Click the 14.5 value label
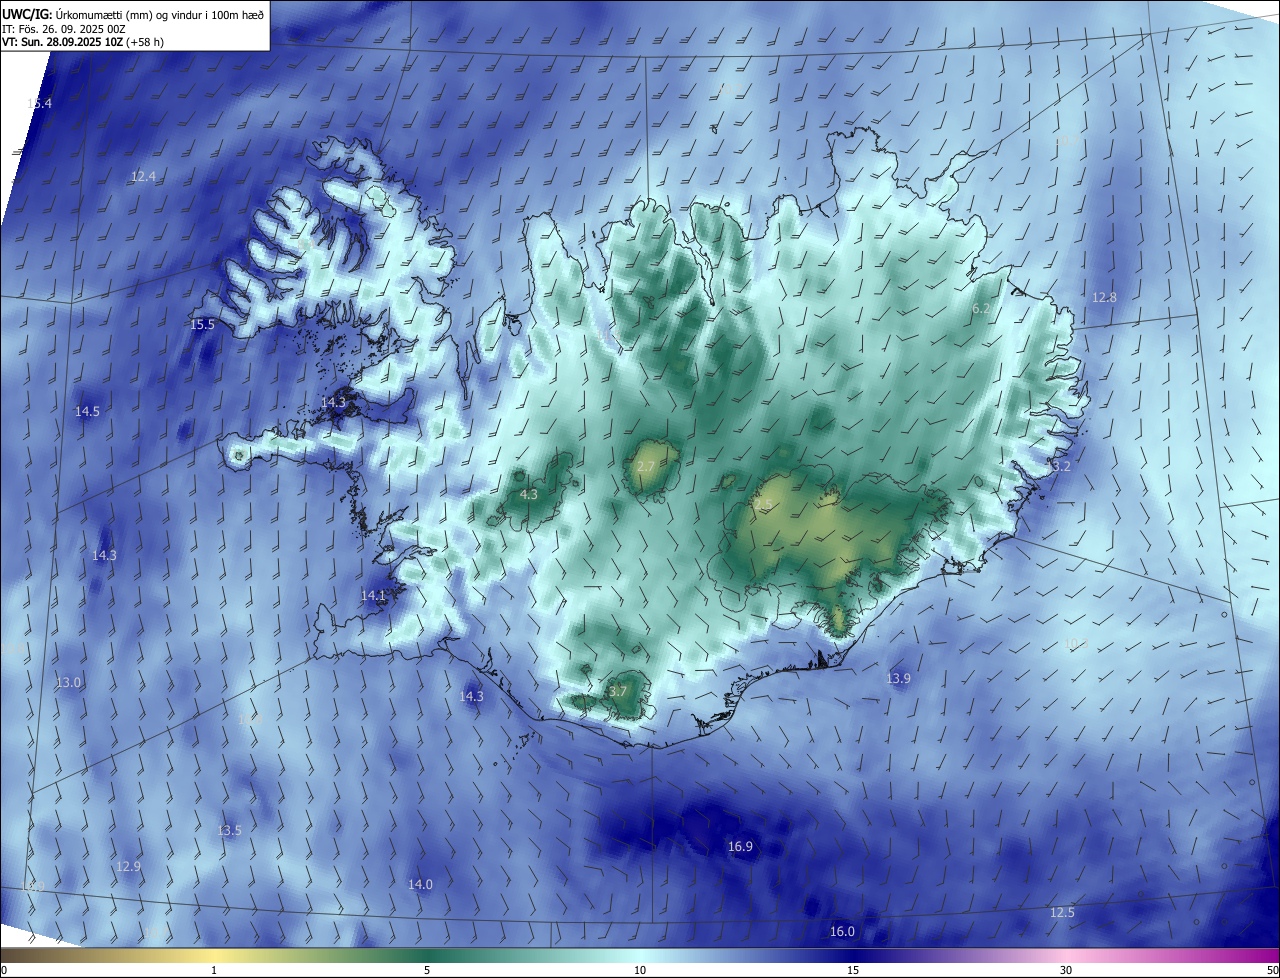The height and width of the screenshot is (978, 1280). tap(87, 412)
